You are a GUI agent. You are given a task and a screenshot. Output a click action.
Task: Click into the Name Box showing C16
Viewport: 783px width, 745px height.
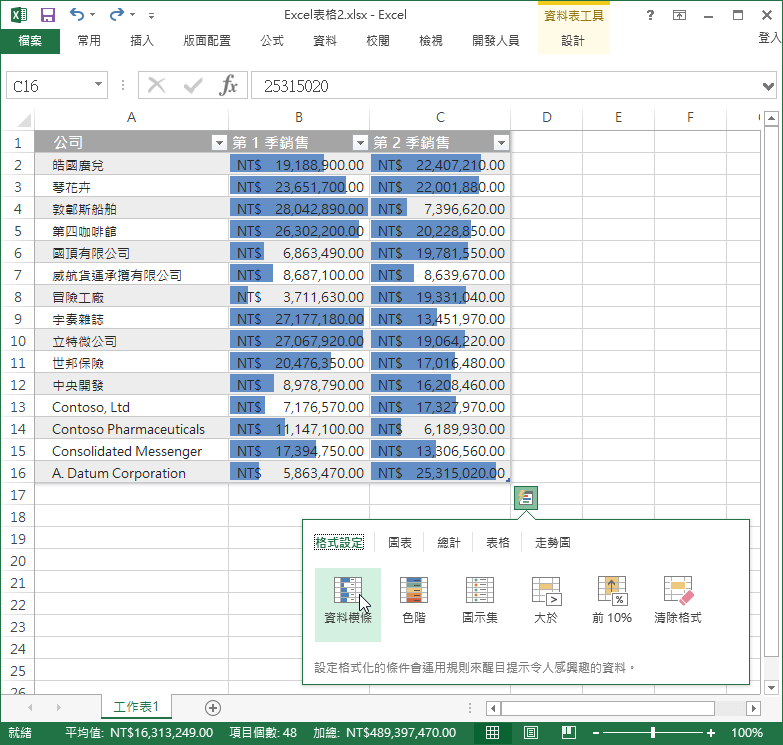coord(50,86)
